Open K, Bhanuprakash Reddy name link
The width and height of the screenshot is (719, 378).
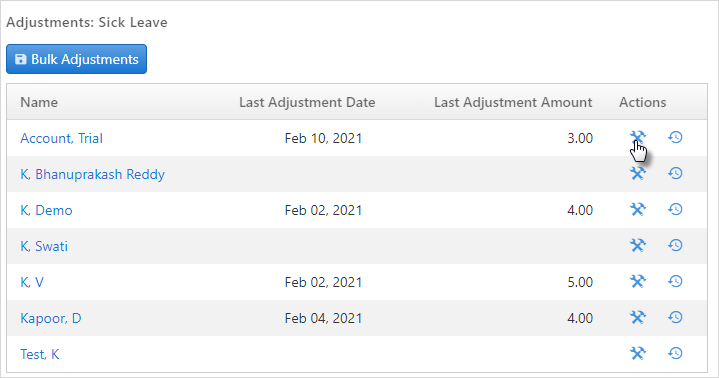tap(93, 174)
